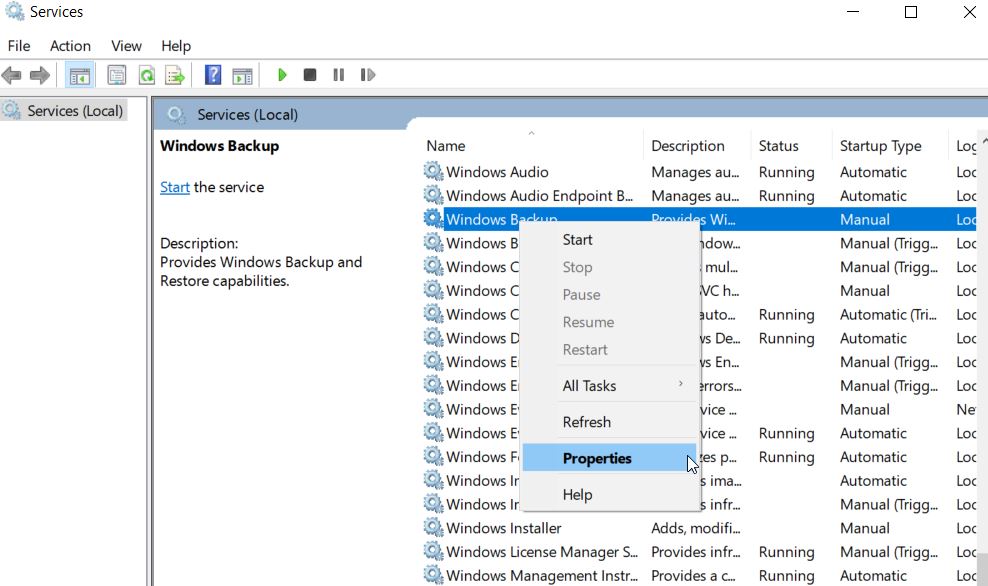Minimize the Services window
Image resolution: width=988 pixels, height=586 pixels.
click(x=853, y=12)
